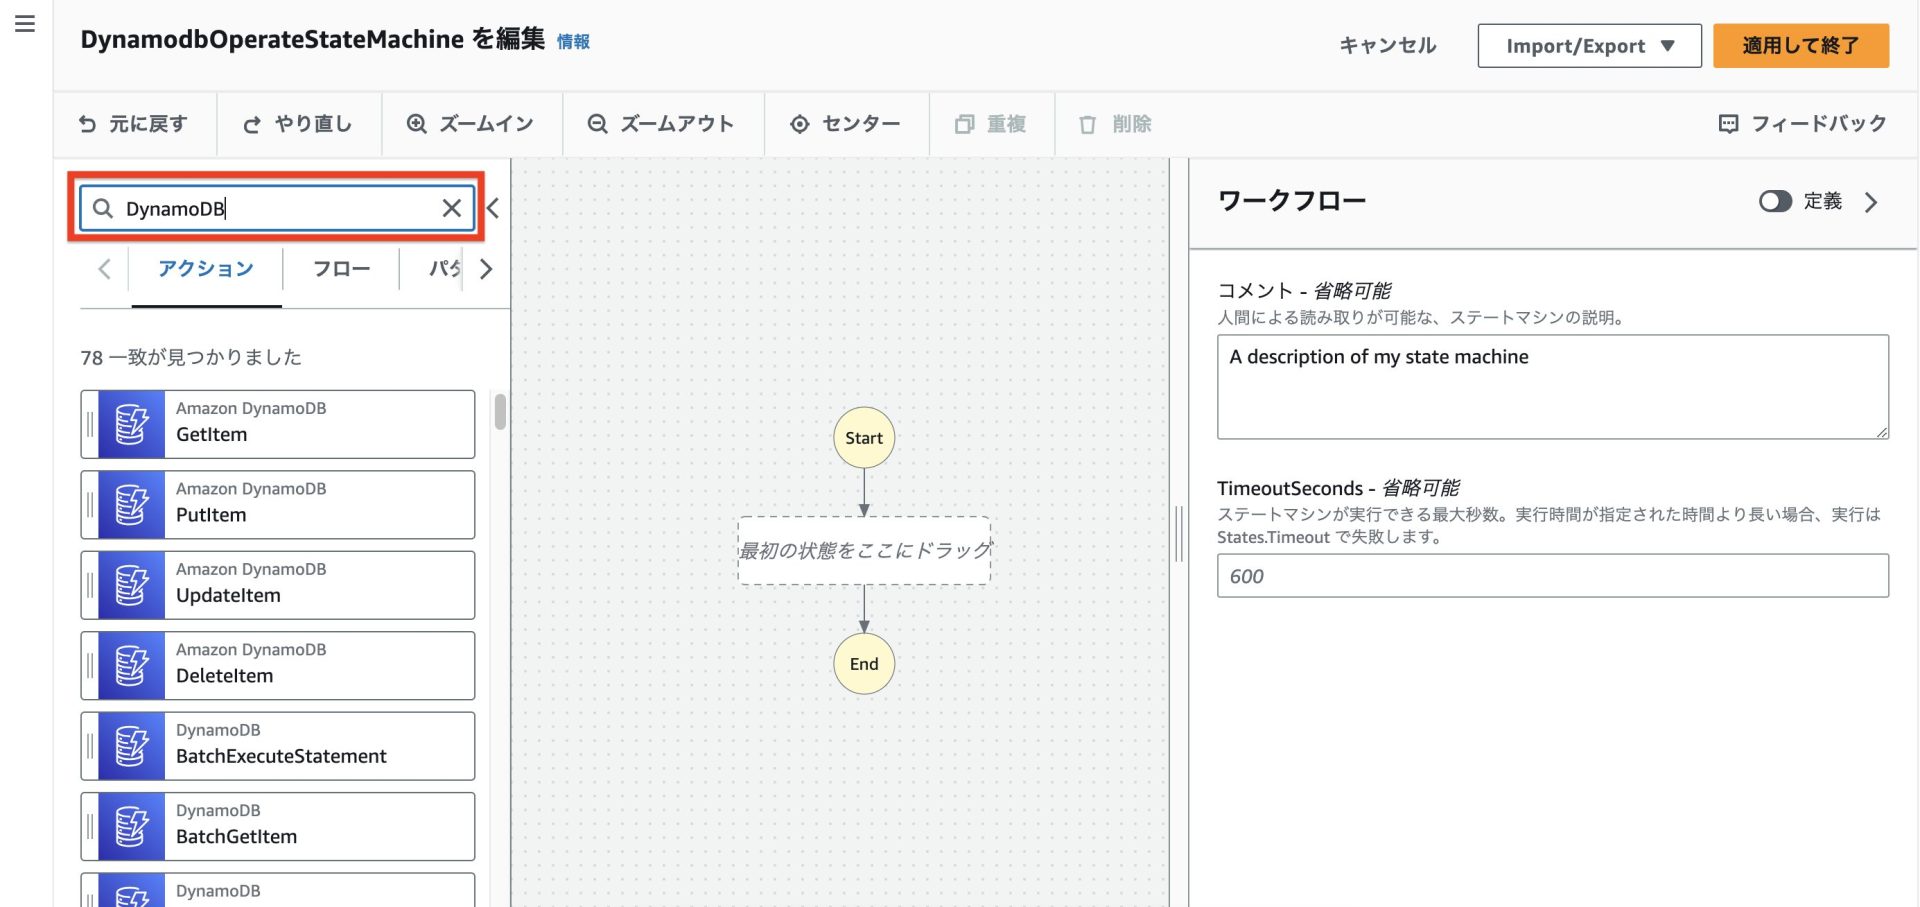Click the 元に戻す undo icon
The image size is (1920, 907).
click(x=89, y=124)
